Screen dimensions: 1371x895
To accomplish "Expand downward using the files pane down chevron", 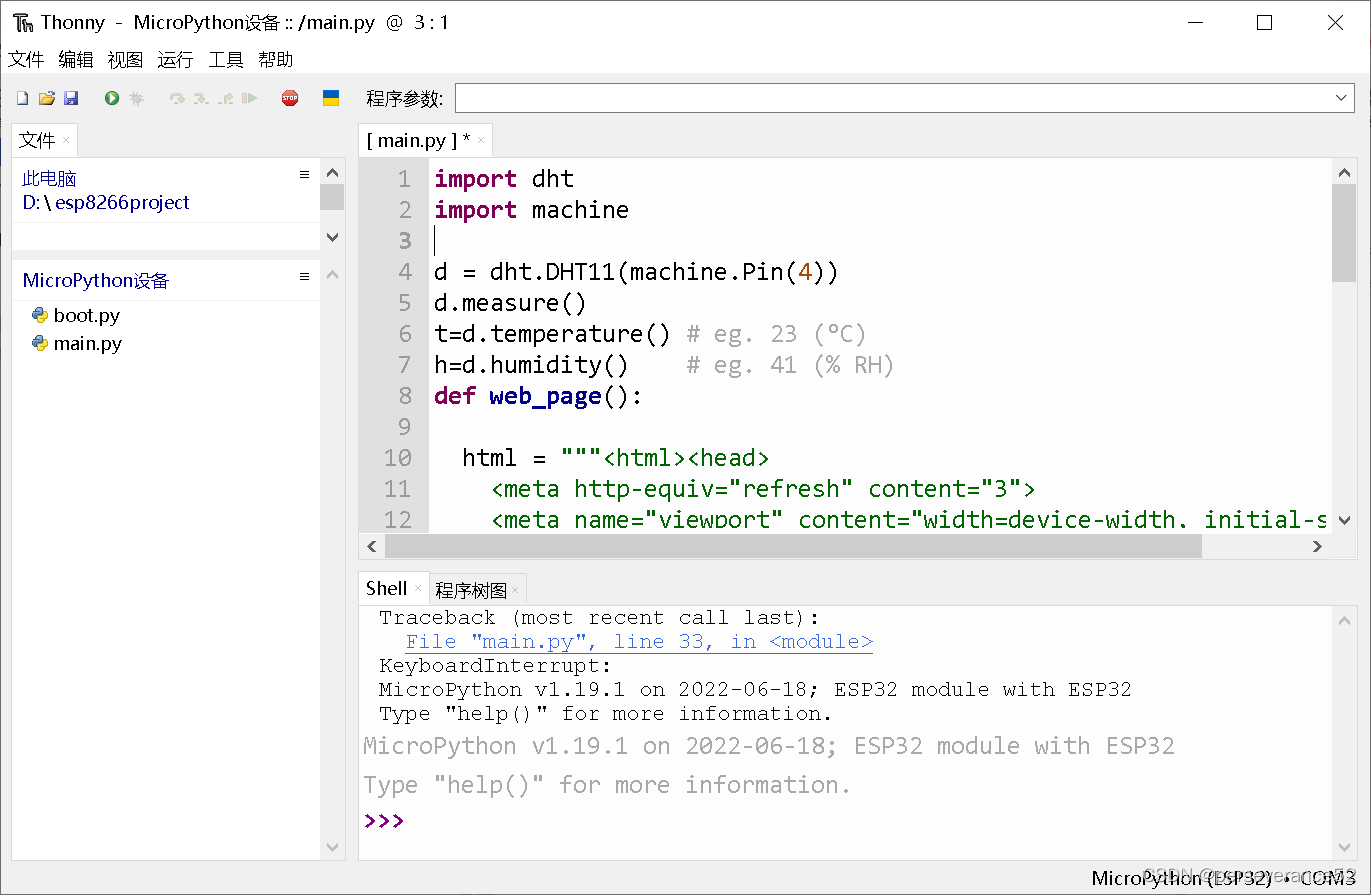I will point(332,237).
